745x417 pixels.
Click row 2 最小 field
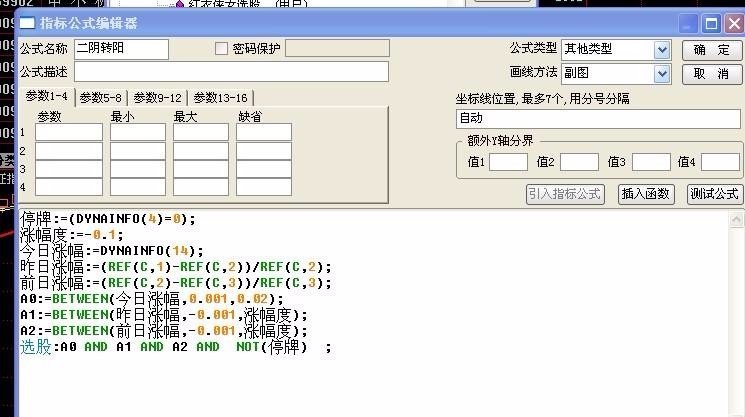click(138, 151)
